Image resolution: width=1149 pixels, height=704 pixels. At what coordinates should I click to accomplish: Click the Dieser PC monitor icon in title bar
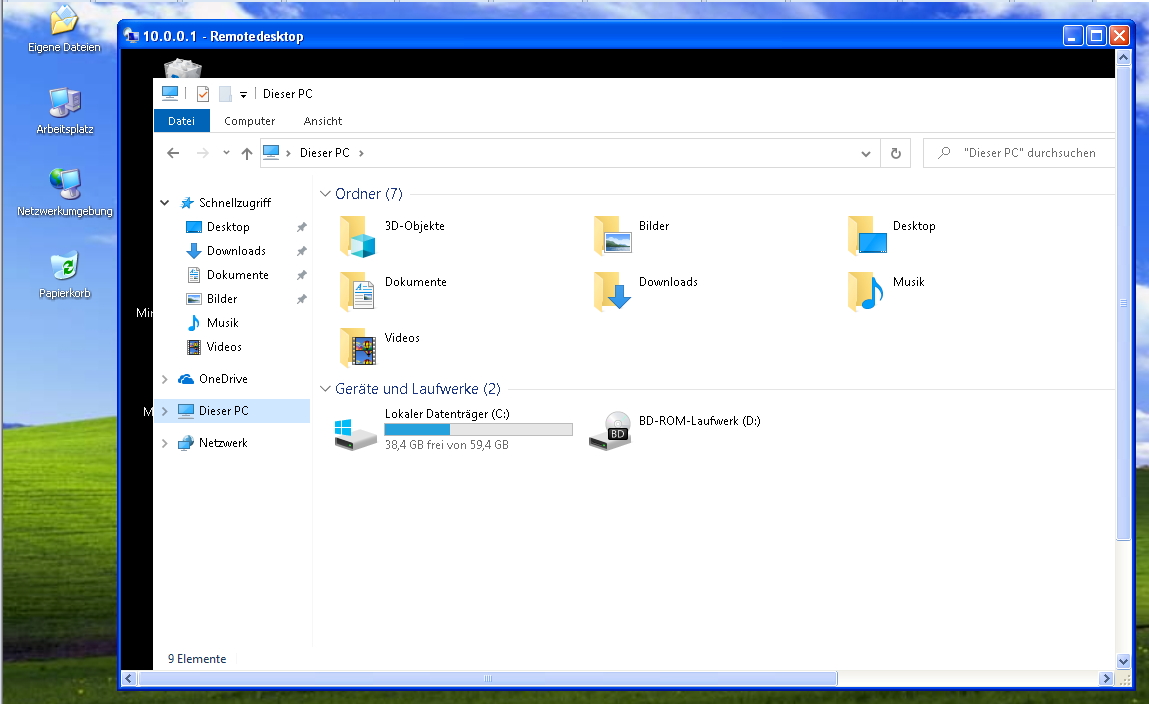pyautogui.click(x=170, y=93)
